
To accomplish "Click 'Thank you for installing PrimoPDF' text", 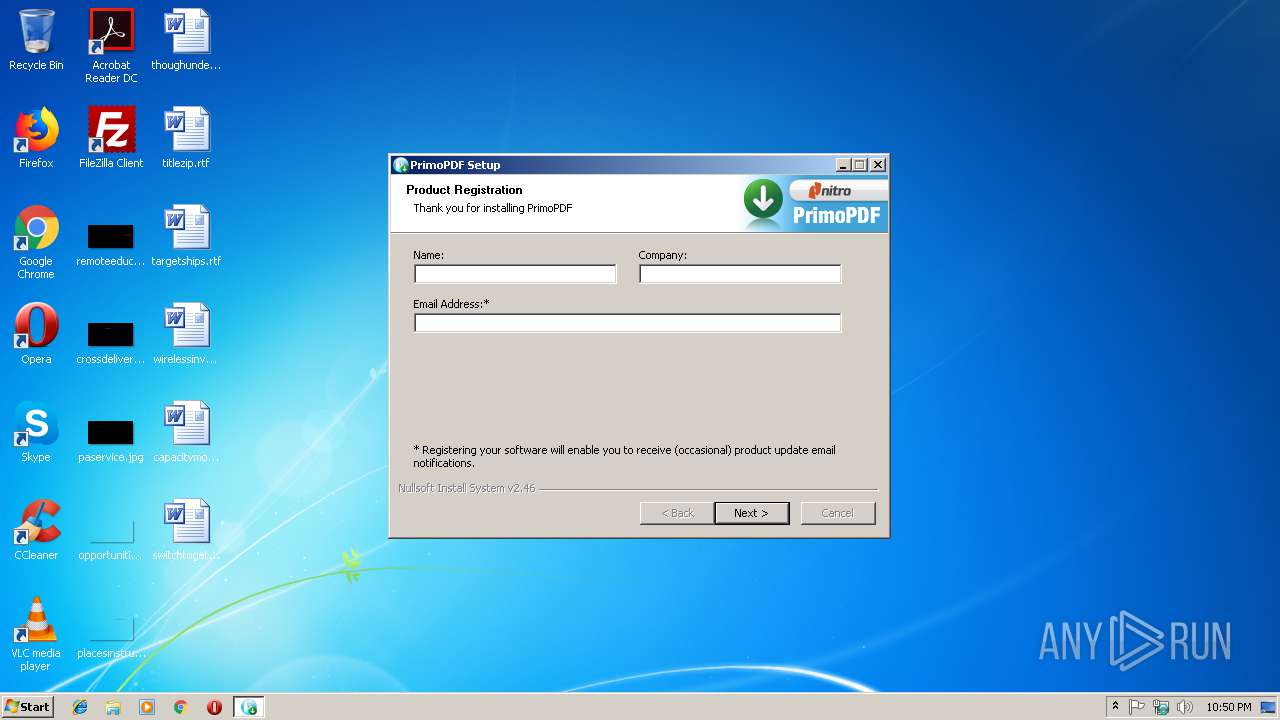I will [493, 208].
